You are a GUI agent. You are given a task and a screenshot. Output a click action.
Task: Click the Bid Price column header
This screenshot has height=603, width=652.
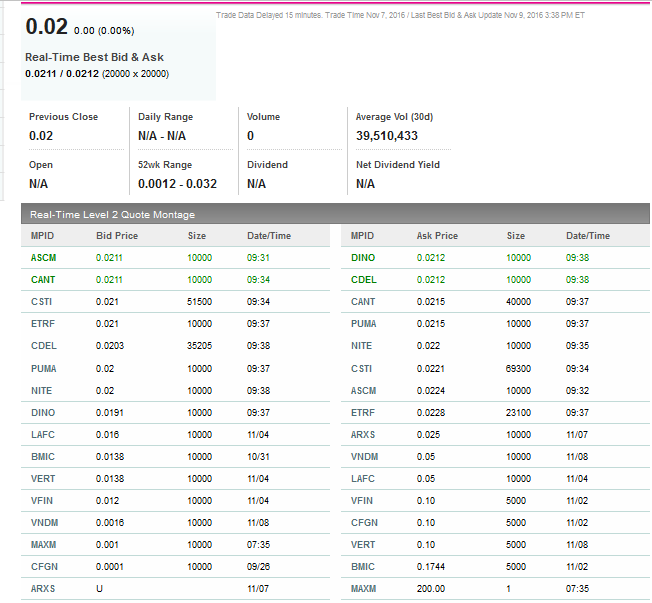point(117,236)
